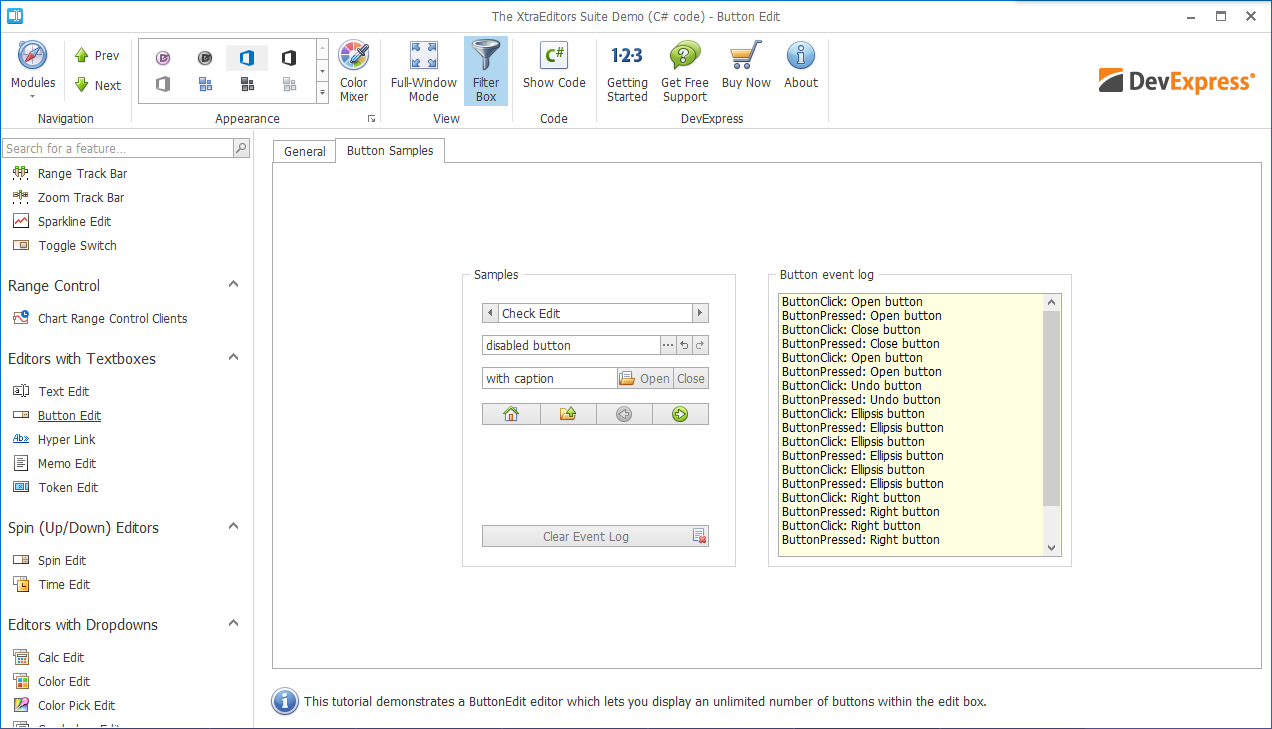Image resolution: width=1272 pixels, height=729 pixels.
Task: Click the folder-up icon button in Samples
Action: tap(568, 414)
